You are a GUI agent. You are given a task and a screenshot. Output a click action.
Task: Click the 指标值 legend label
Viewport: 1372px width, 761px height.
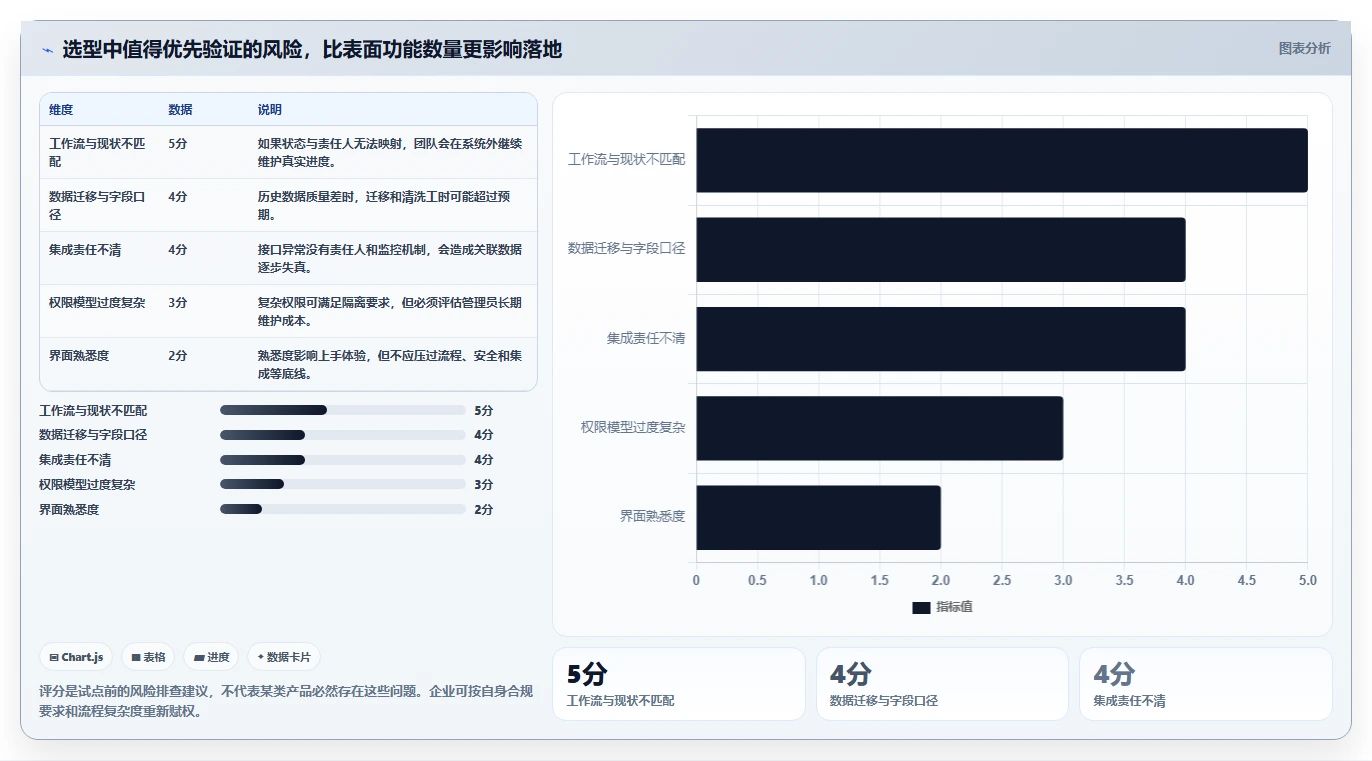coord(954,607)
